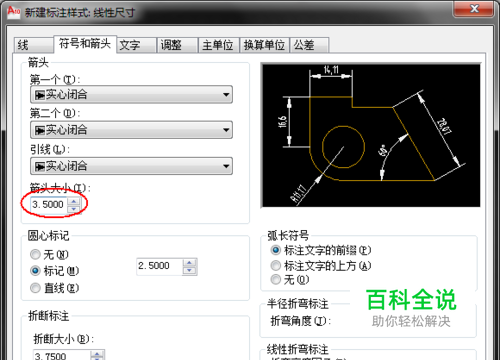Open the 换算单位 tab
The image size is (500, 360).
(x=265, y=45)
